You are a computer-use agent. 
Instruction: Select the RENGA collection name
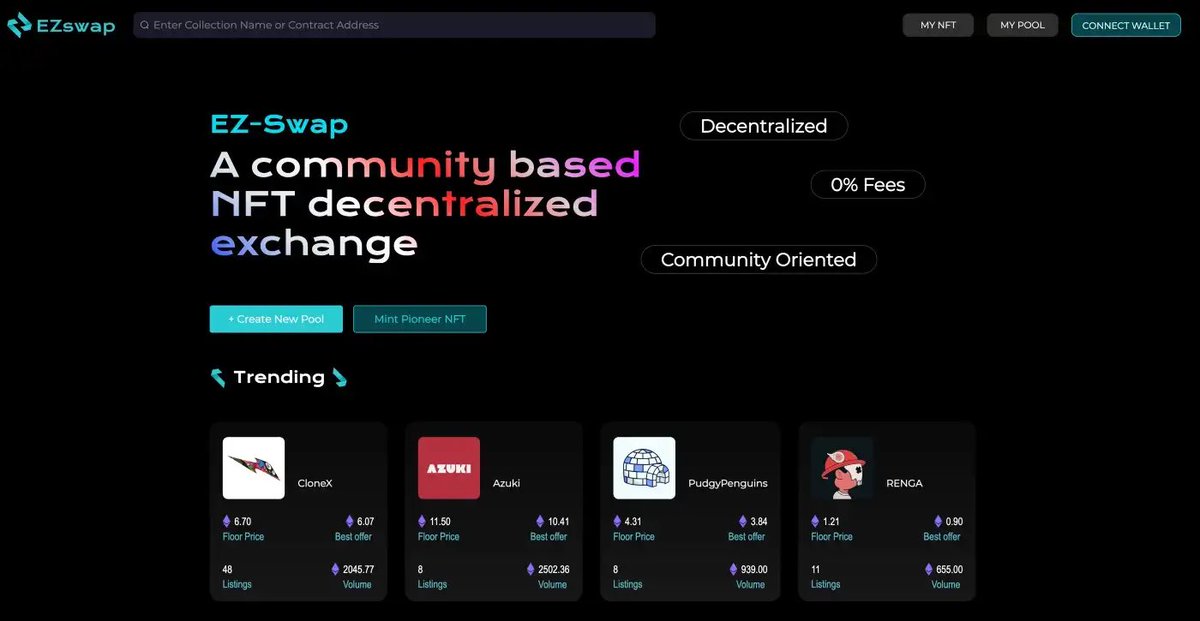coord(904,483)
